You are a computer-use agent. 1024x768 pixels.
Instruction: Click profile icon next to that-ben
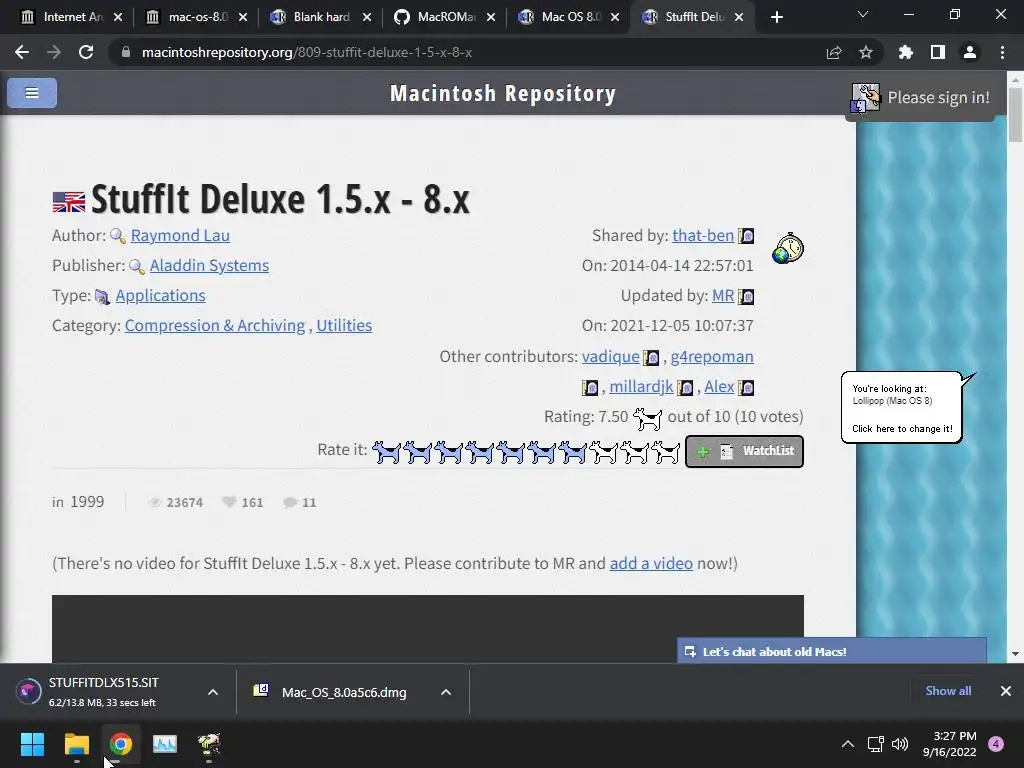(746, 236)
